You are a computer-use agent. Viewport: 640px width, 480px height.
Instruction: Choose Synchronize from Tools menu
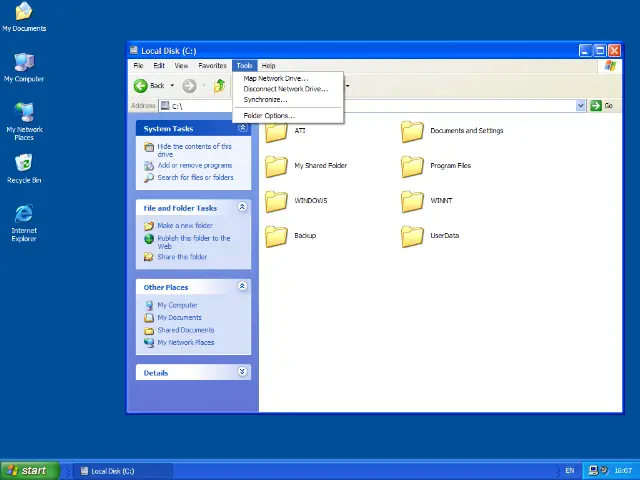[x=288, y=100]
